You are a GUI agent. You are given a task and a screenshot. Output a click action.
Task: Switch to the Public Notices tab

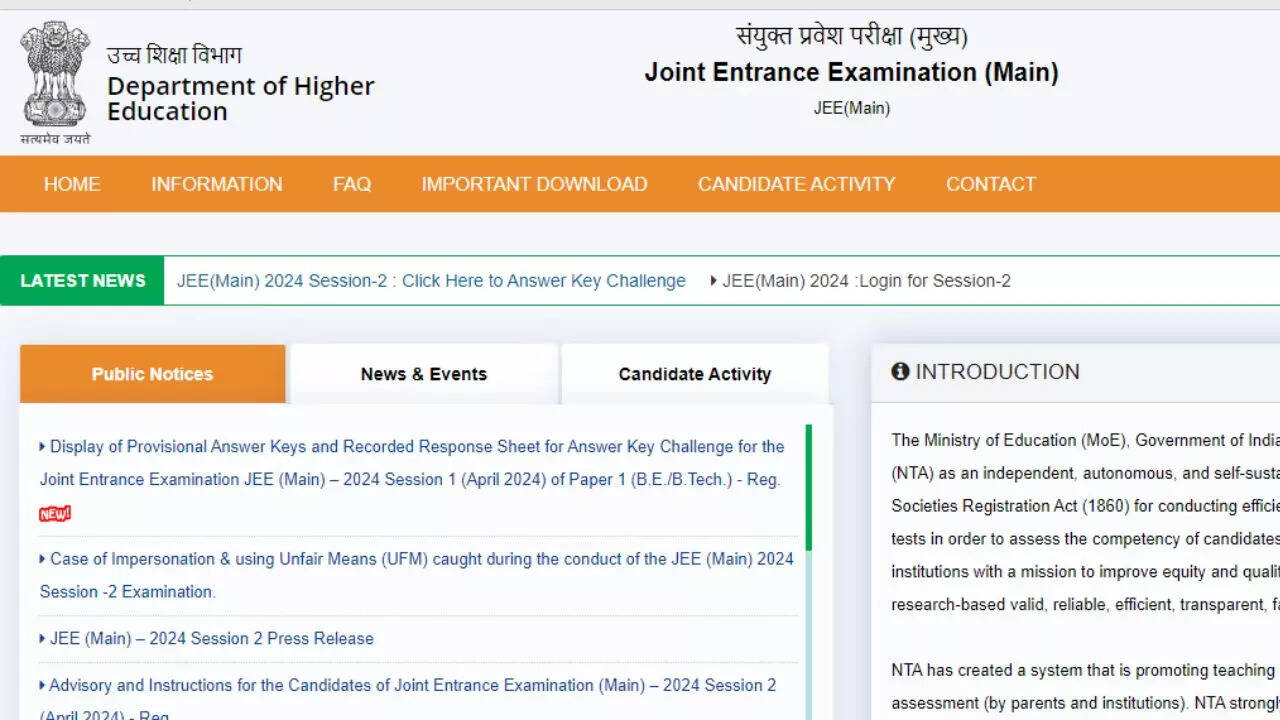(152, 374)
